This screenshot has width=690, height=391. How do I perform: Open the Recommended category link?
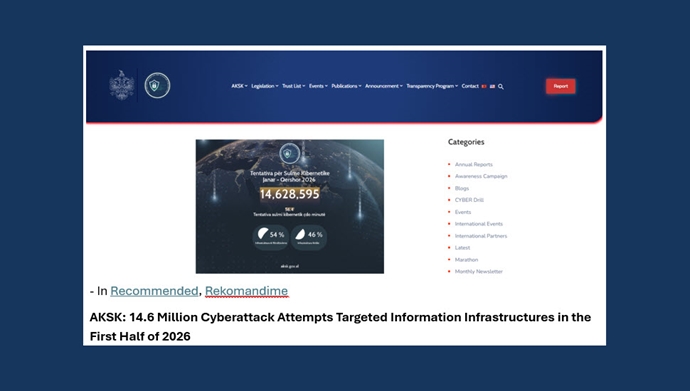point(154,291)
